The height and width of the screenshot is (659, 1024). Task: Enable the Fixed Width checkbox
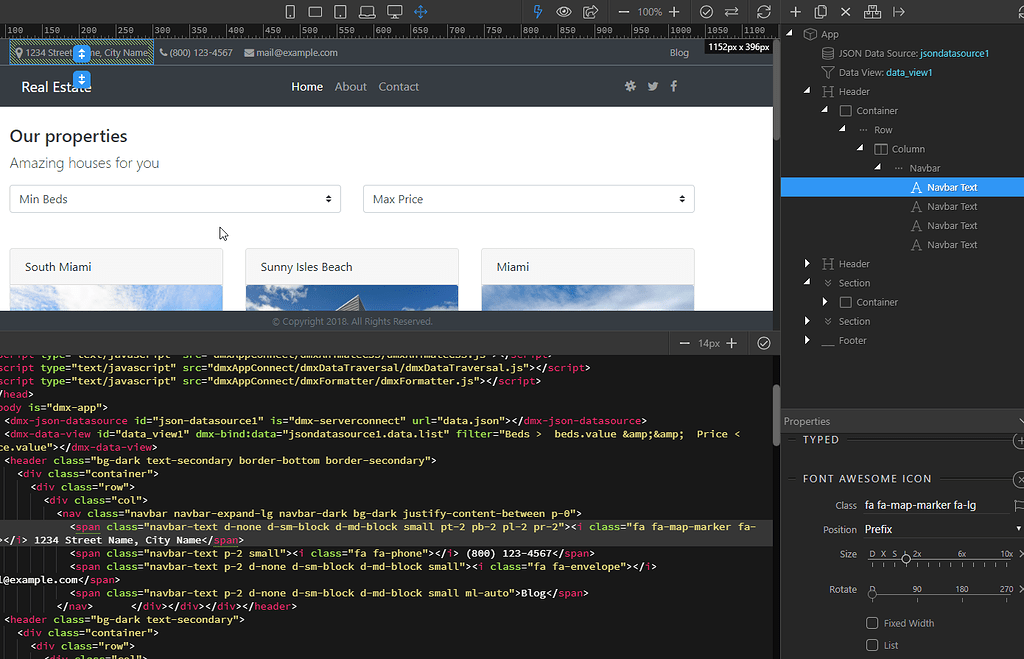872,623
